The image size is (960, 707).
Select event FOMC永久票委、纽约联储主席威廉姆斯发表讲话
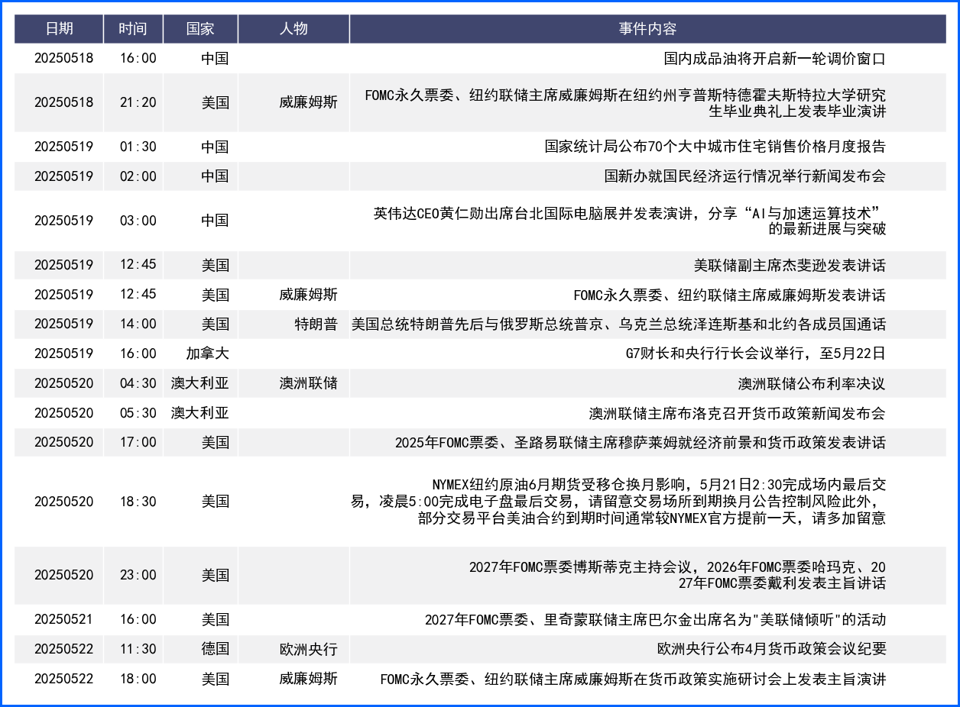point(729,295)
